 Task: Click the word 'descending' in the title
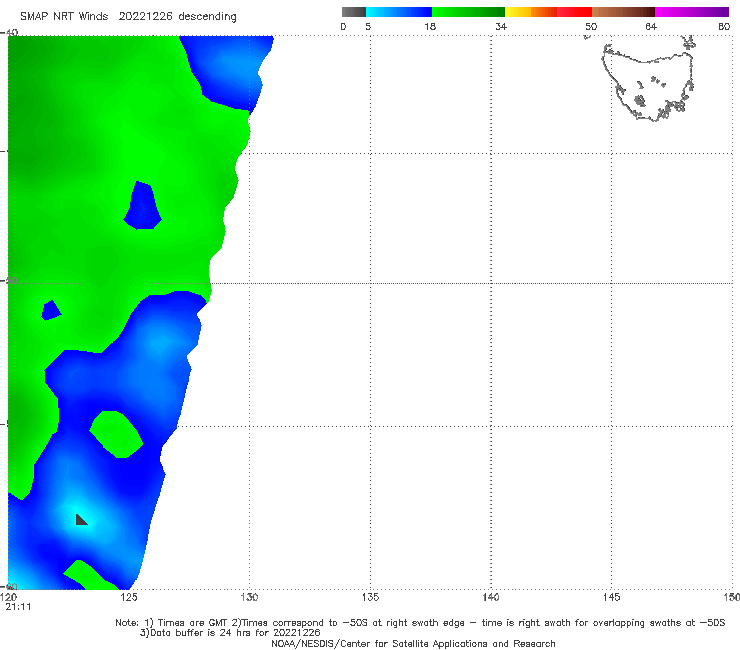click(x=208, y=17)
